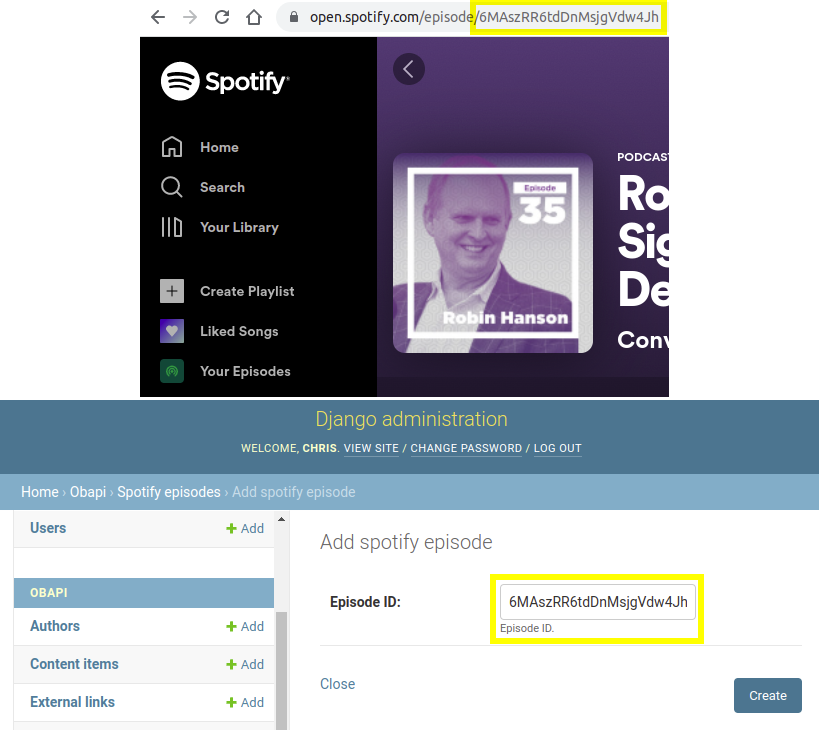Viewport: 819px width, 730px height.
Task: Click the Search magnifier icon in Spotify
Action: tap(172, 187)
